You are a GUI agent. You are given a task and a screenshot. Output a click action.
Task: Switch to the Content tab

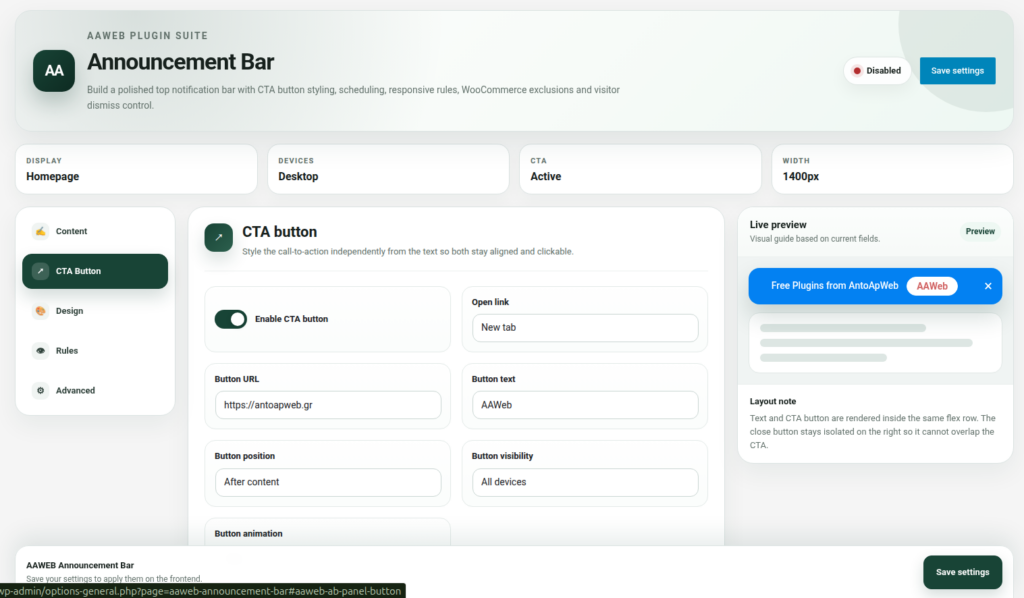95,231
